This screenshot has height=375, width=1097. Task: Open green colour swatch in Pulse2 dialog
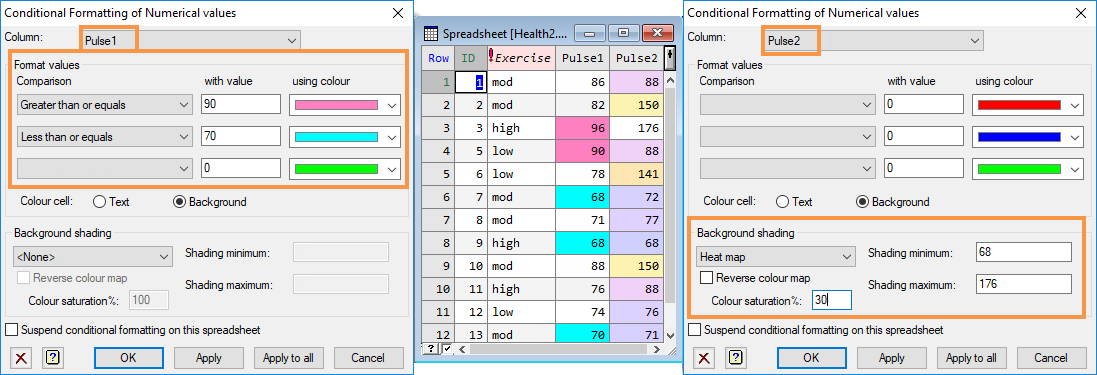tap(1028, 169)
